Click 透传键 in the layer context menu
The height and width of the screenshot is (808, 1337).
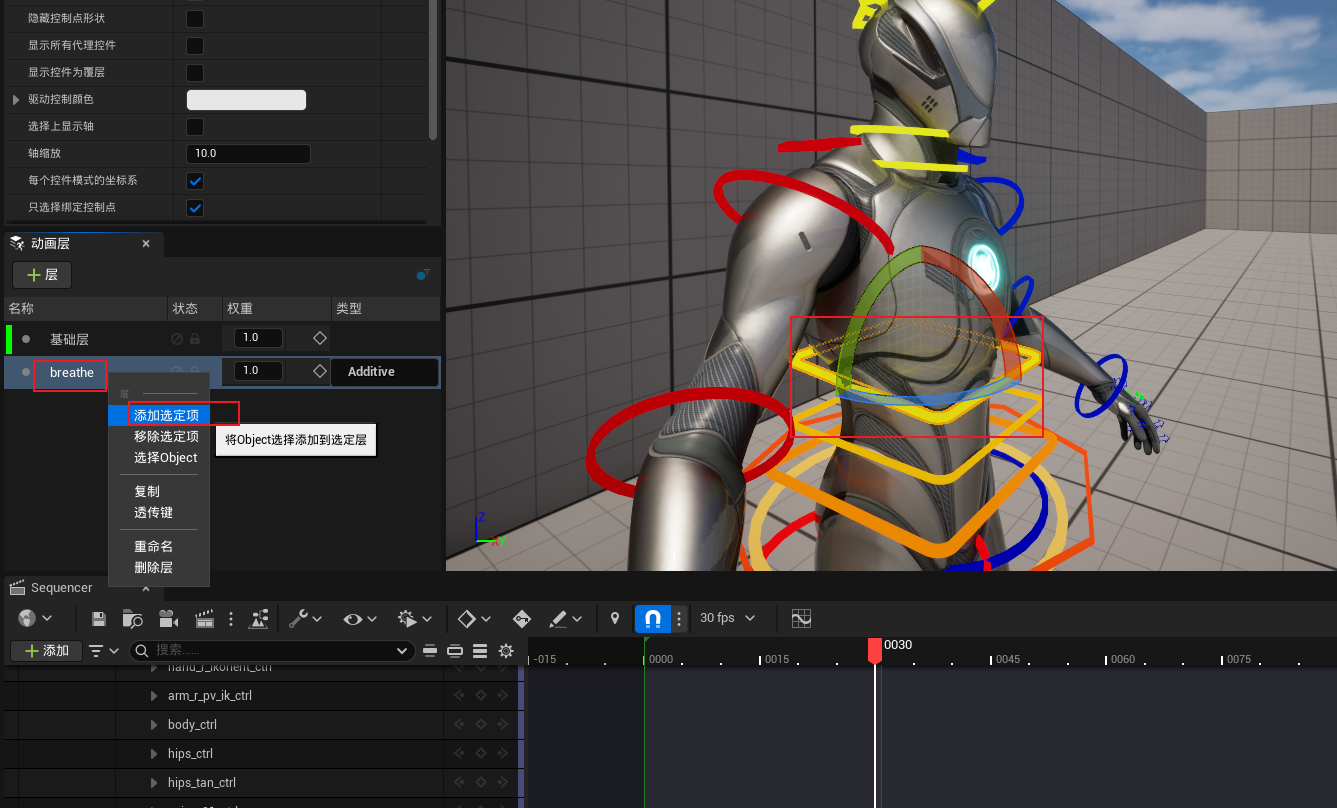pos(153,512)
